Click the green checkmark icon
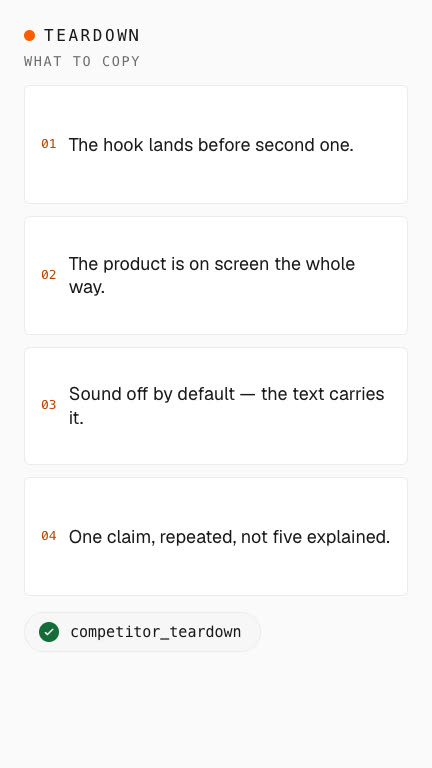Screen dimensions: 432x768 49,632
